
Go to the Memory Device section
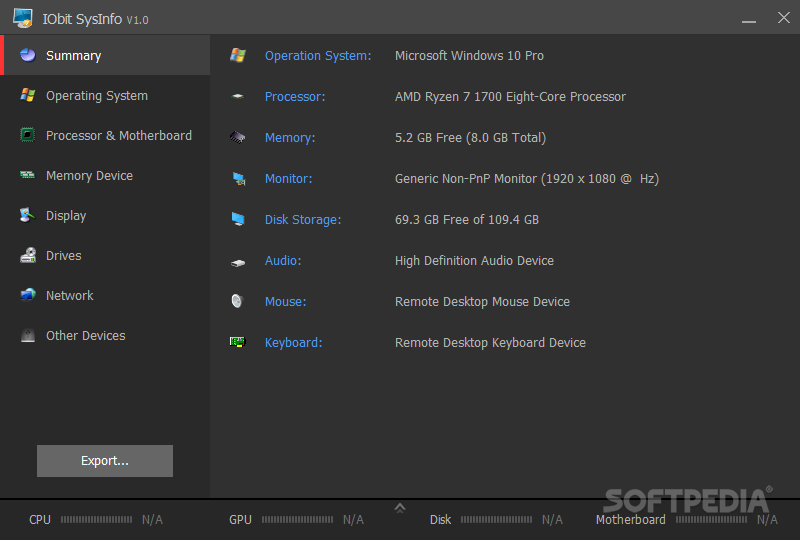(x=107, y=175)
